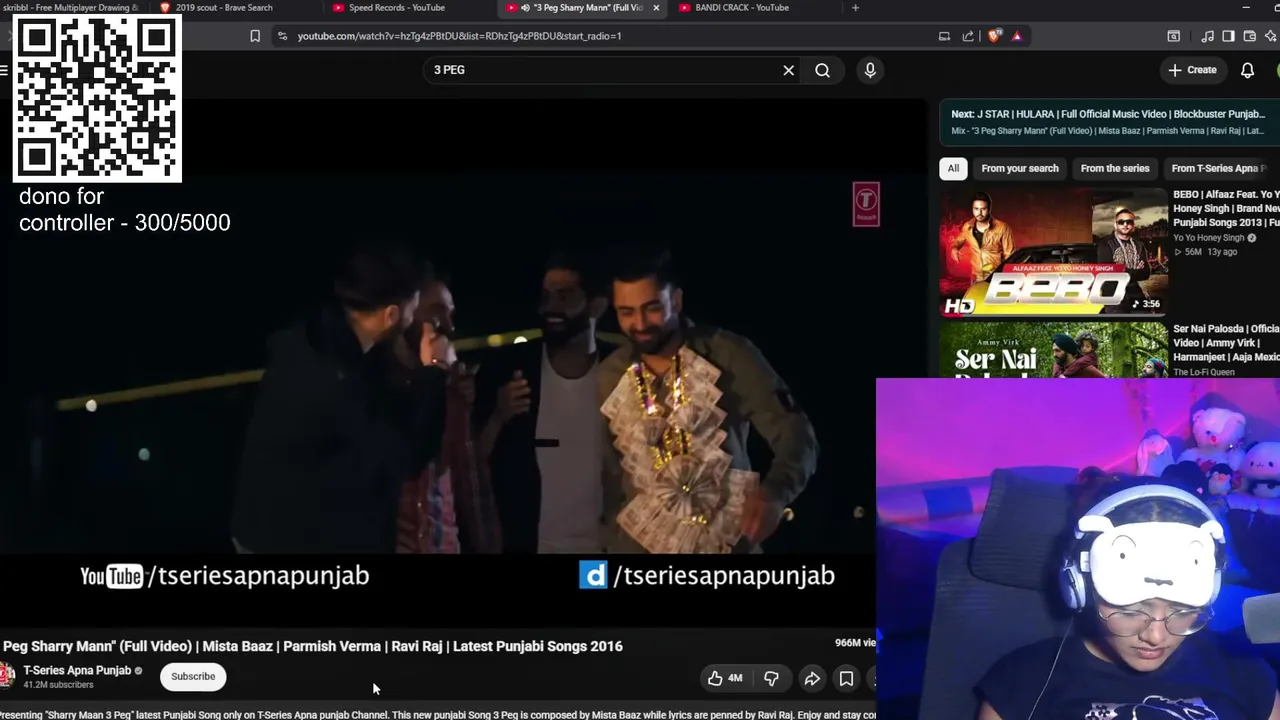
Task: Dislike the 3 Peg video
Action: tap(771, 678)
